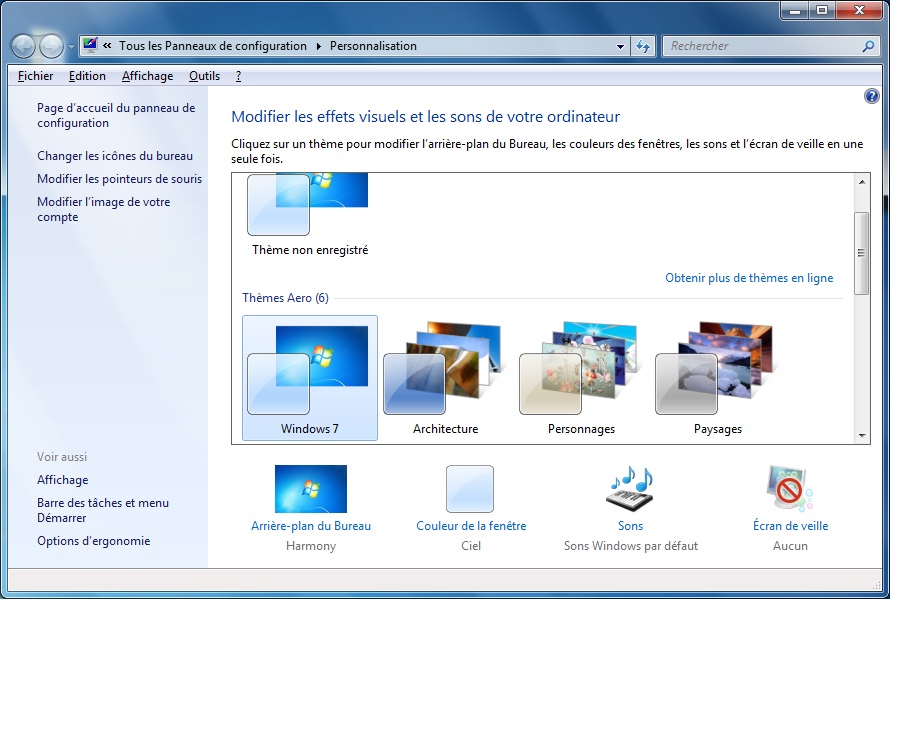Screen dimensions: 898x730
Task: Click the Personnalisation breadcrumb
Action: coord(373,46)
